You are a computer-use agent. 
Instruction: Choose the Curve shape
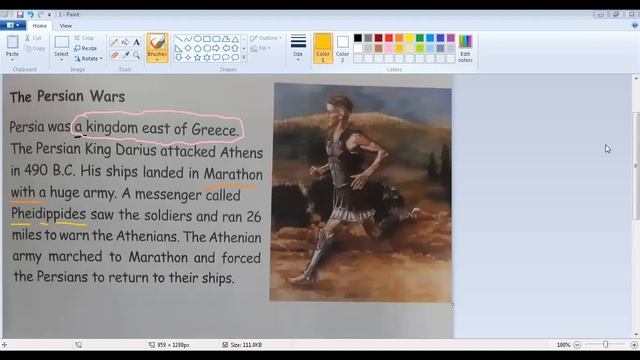pyautogui.click(x=188, y=39)
